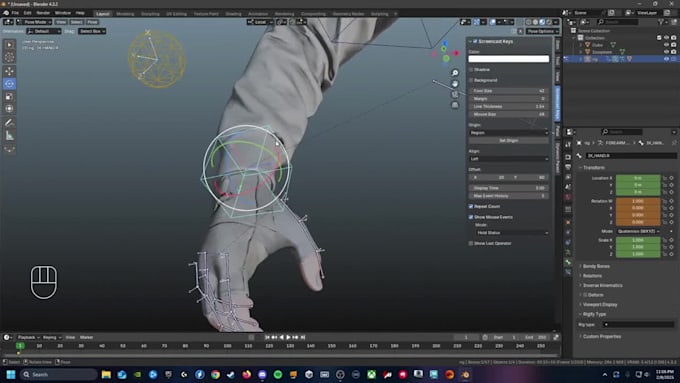Expand the Bendy Bones panel
The image size is (680, 383).
[596, 266]
